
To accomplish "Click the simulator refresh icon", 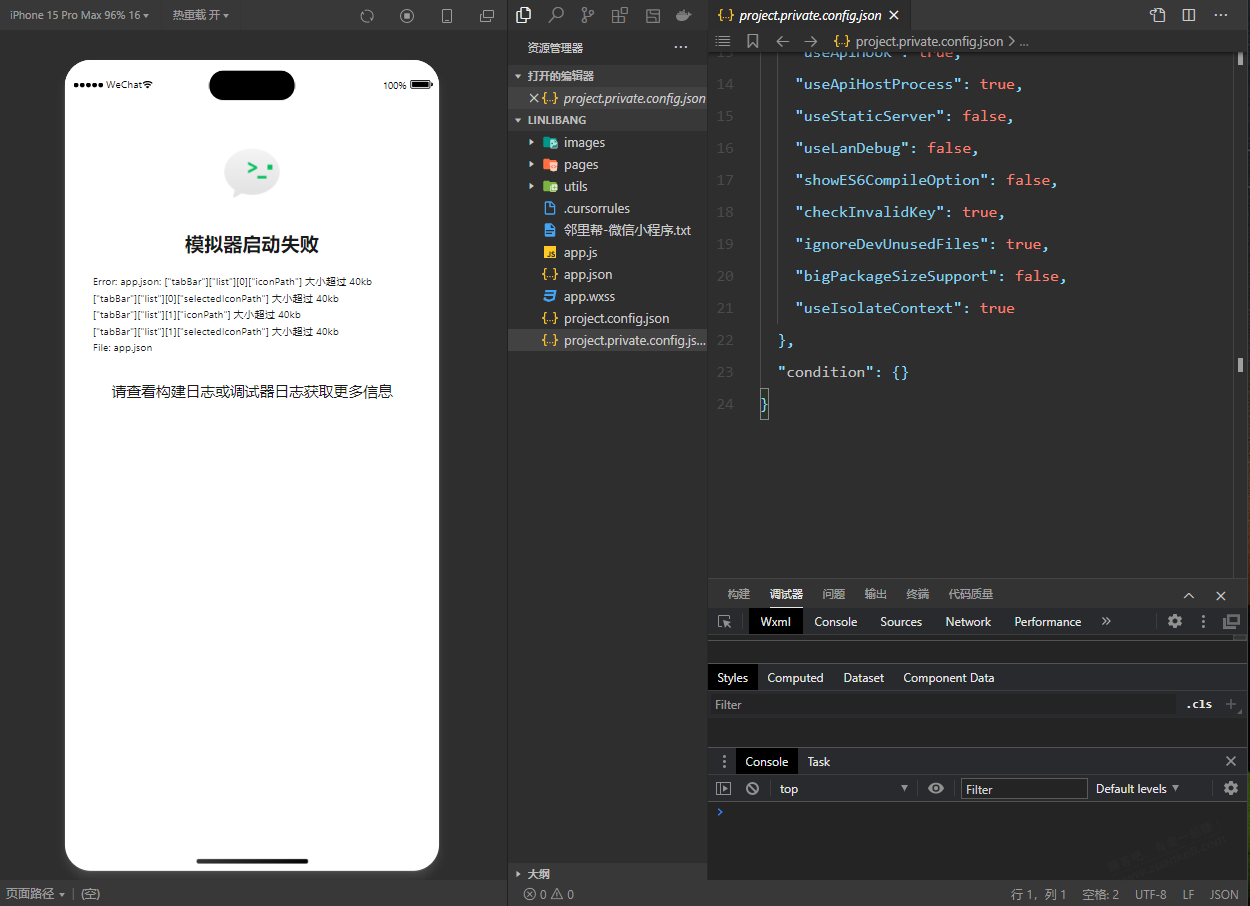I will click(367, 16).
